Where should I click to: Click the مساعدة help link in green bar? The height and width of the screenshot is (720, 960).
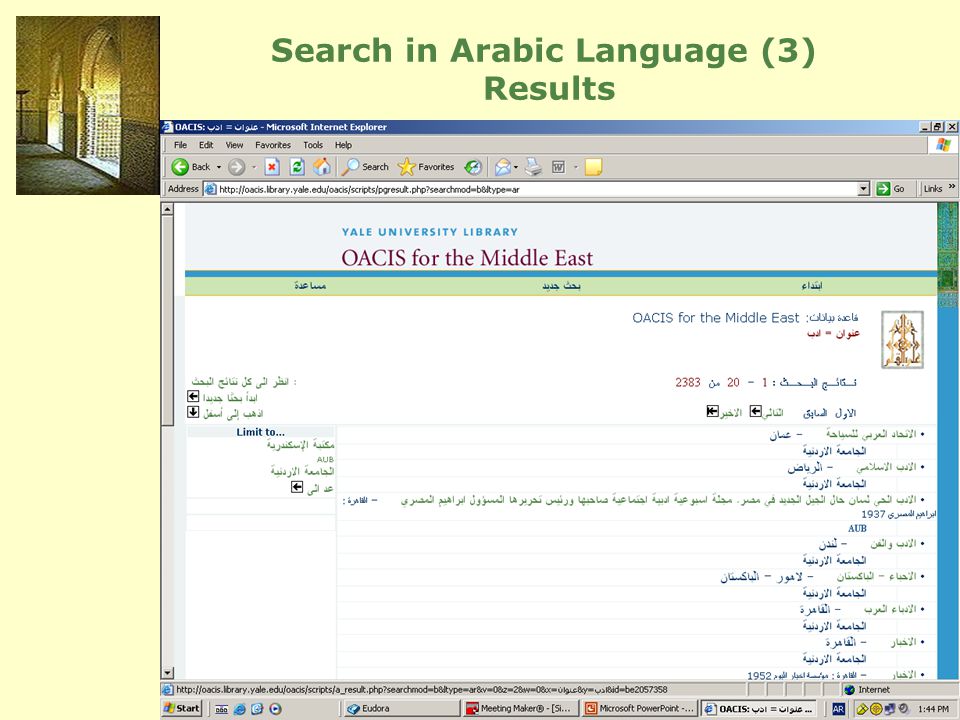(310, 286)
